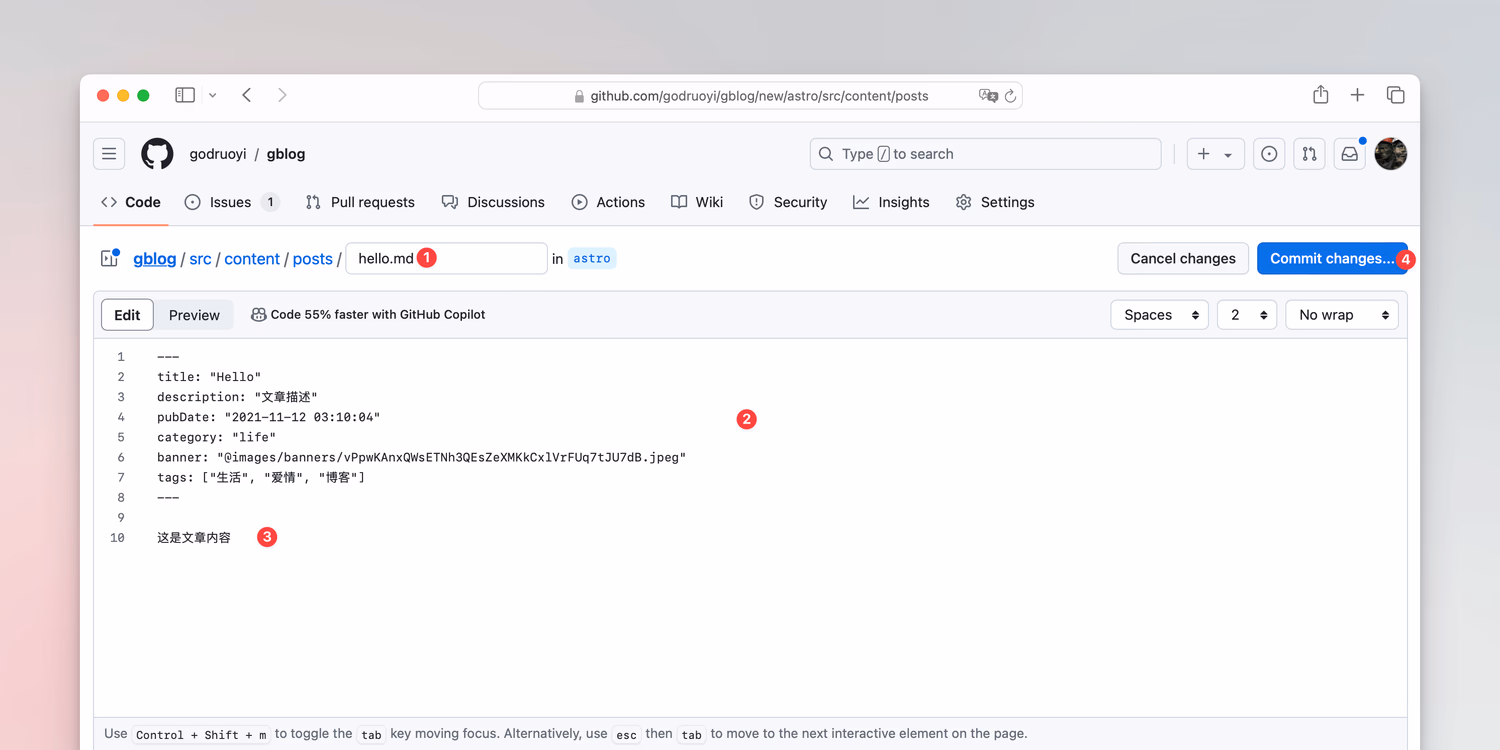This screenshot has width=1500, height=750.
Task: Go forward with Safari's forward arrow
Action: click(x=282, y=95)
